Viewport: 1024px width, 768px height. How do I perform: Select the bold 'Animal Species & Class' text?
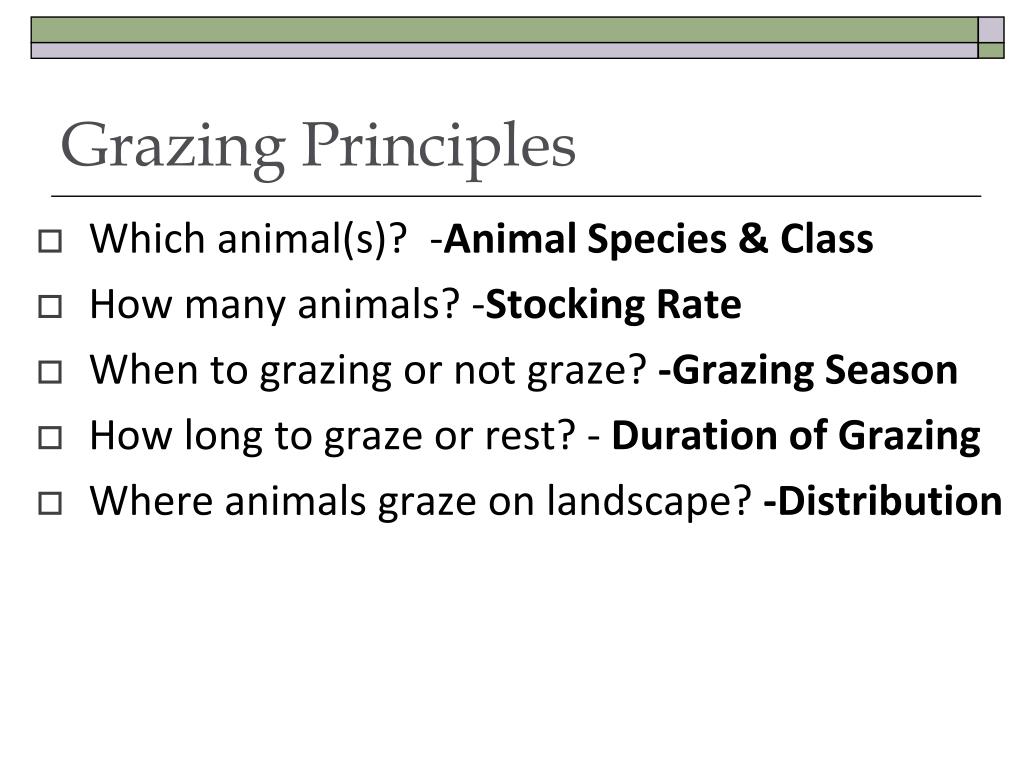tap(658, 239)
